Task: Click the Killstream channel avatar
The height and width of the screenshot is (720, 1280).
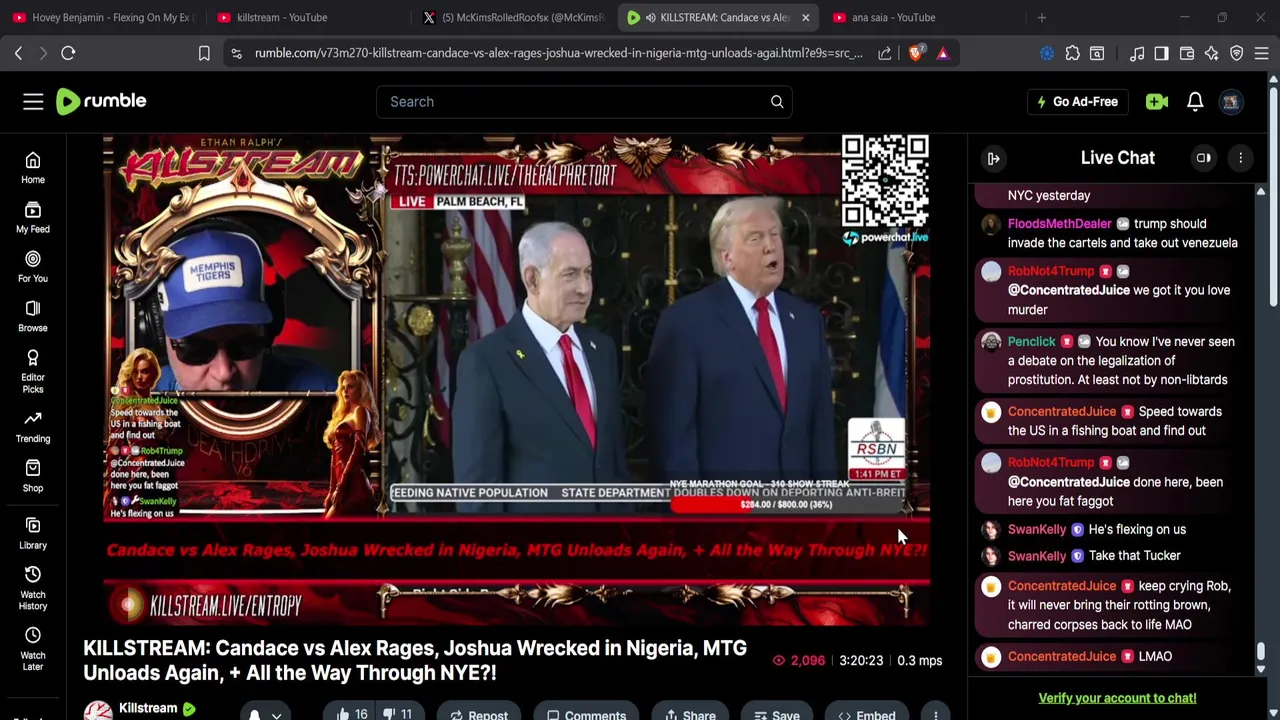Action: coord(98,712)
